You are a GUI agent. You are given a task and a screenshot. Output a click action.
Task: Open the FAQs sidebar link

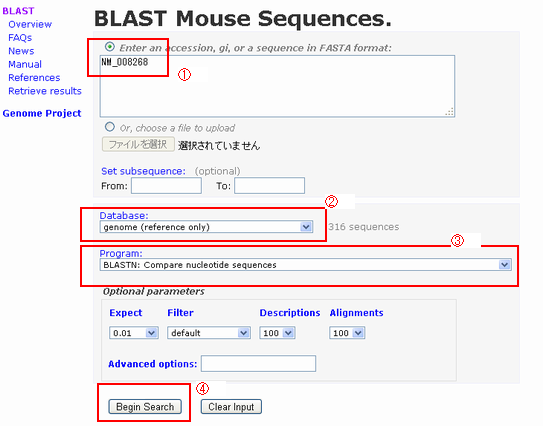[x=20, y=37]
